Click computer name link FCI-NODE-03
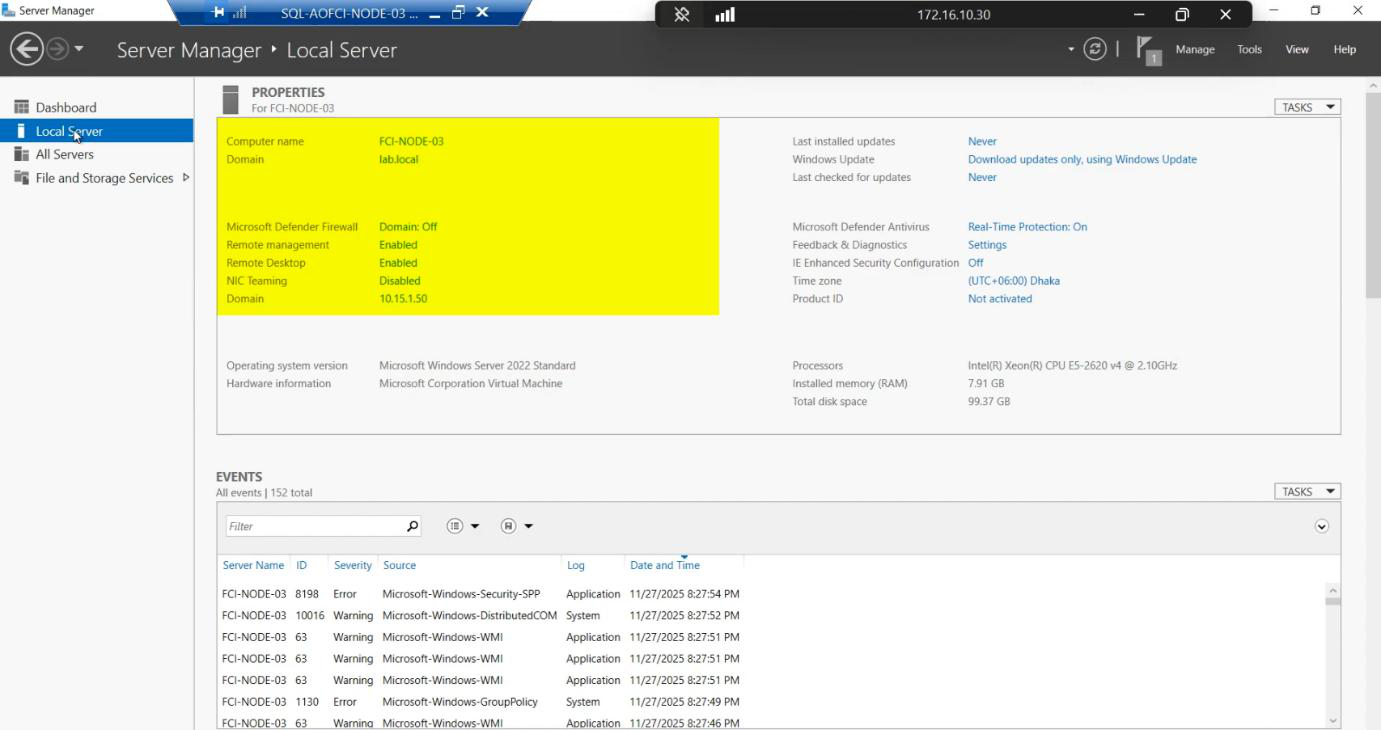The height and width of the screenshot is (730, 1381). click(x=411, y=141)
